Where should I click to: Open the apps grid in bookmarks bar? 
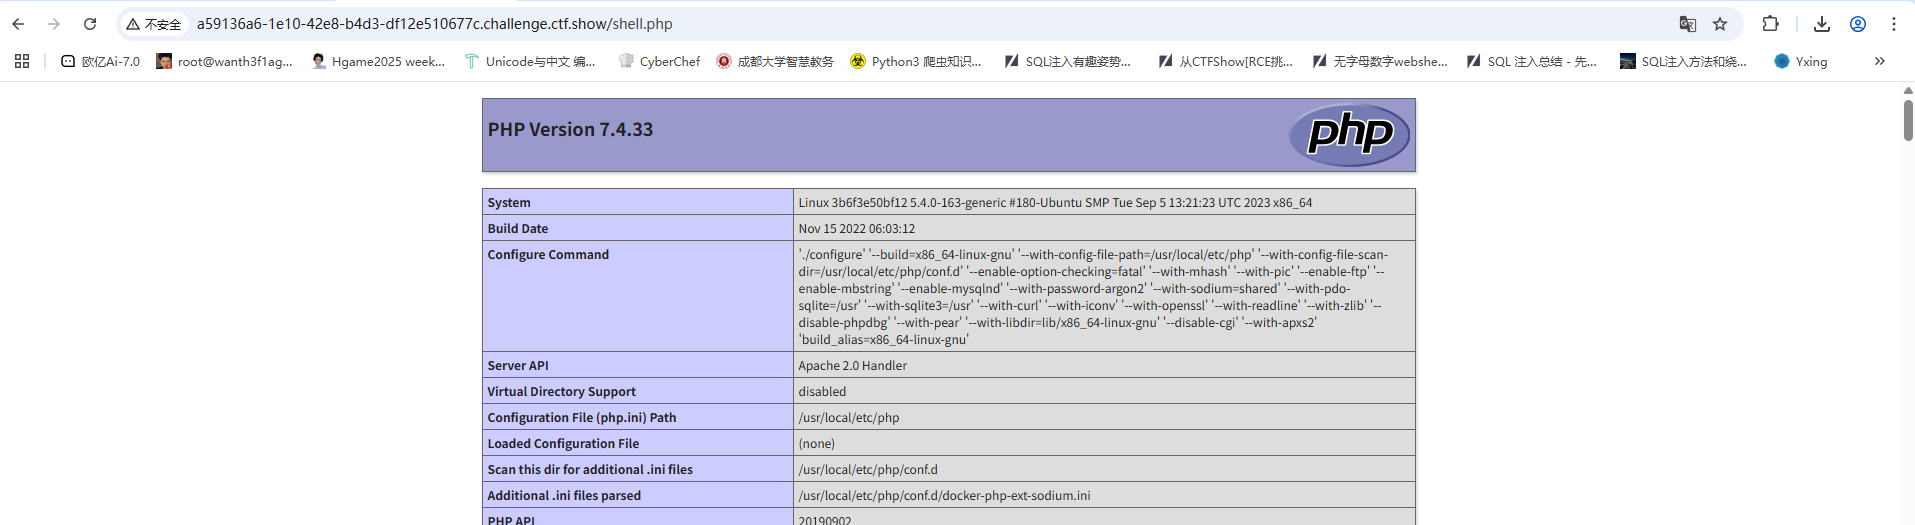click(22, 61)
